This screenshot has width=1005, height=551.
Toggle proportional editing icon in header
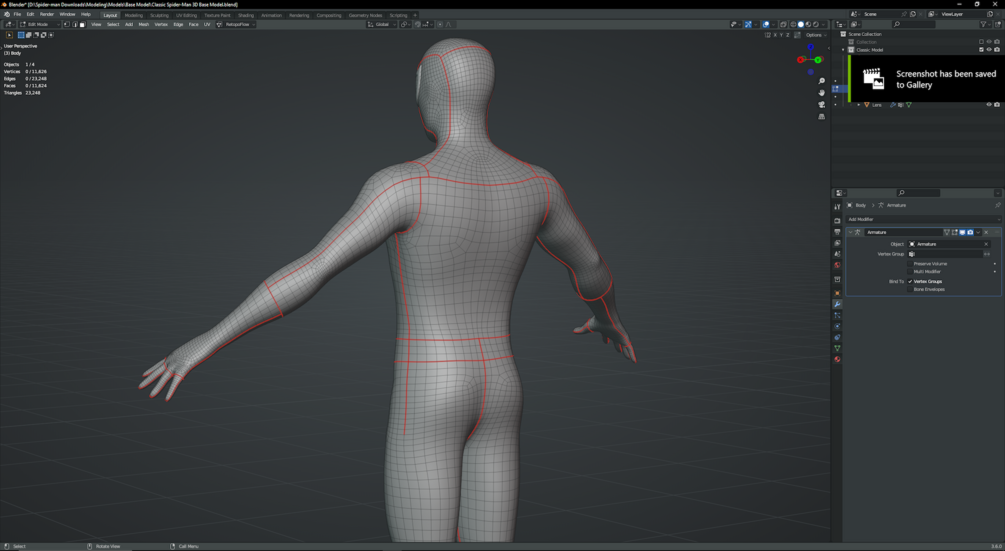440,24
